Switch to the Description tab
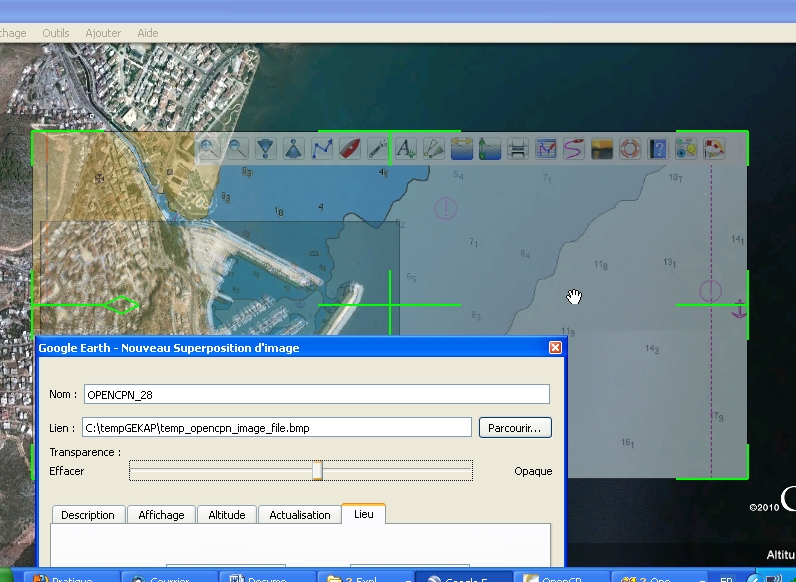796x582 pixels. point(88,515)
